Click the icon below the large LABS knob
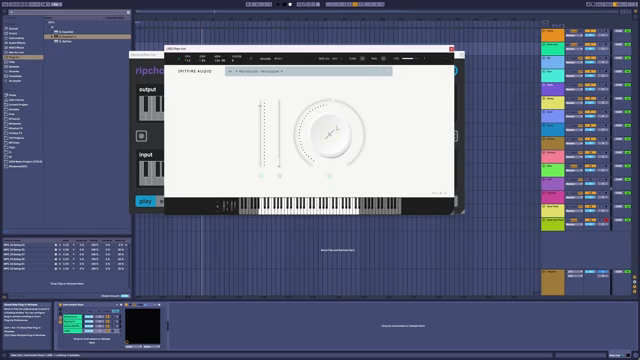 pos(329,176)
